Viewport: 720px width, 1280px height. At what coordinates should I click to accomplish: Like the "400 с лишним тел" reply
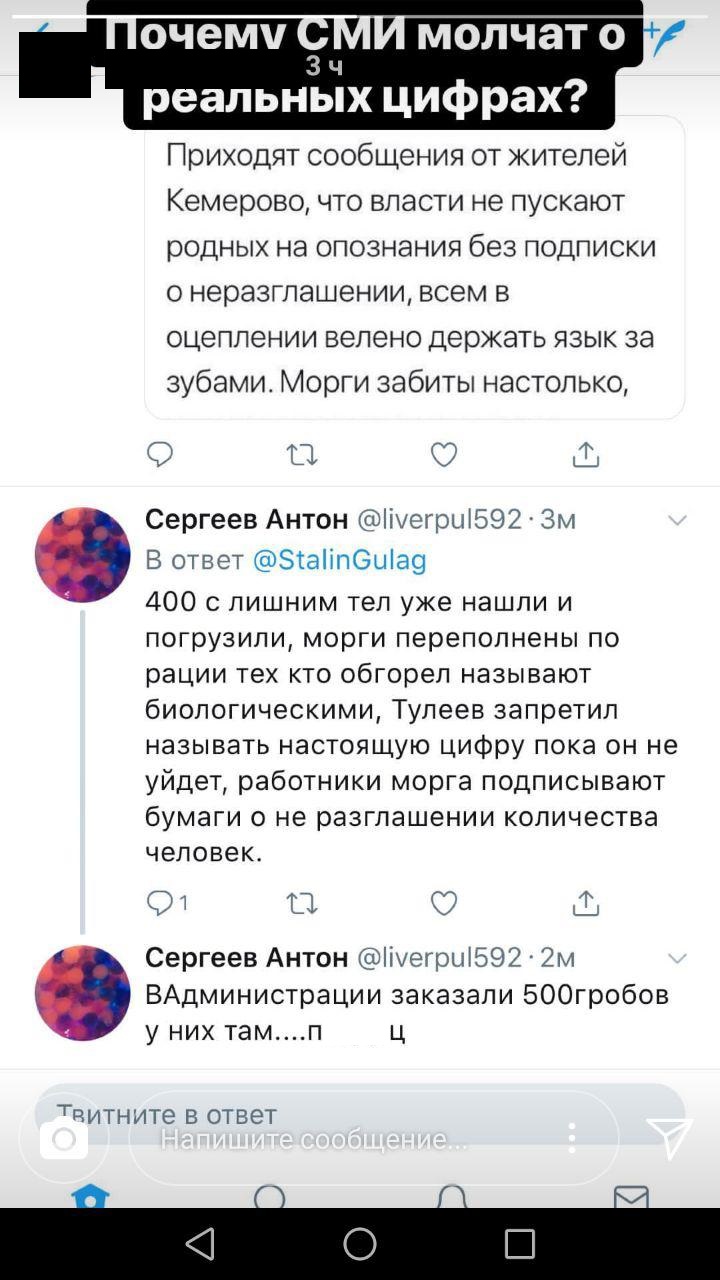click(444, 904)
